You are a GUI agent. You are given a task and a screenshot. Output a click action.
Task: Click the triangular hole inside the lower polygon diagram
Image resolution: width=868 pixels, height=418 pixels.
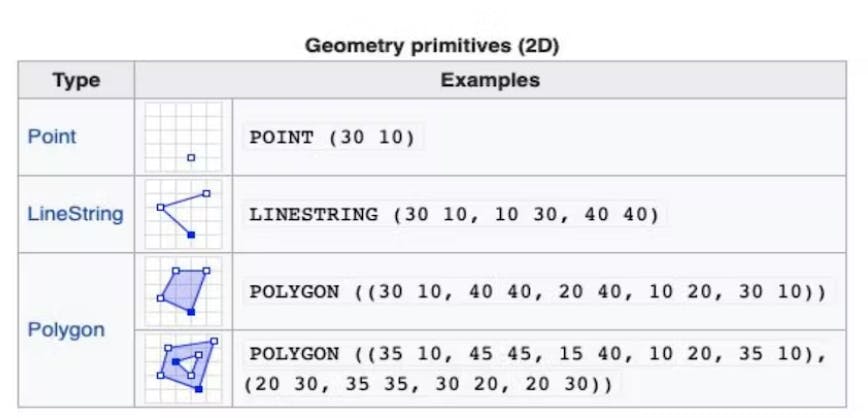(186, 361)
